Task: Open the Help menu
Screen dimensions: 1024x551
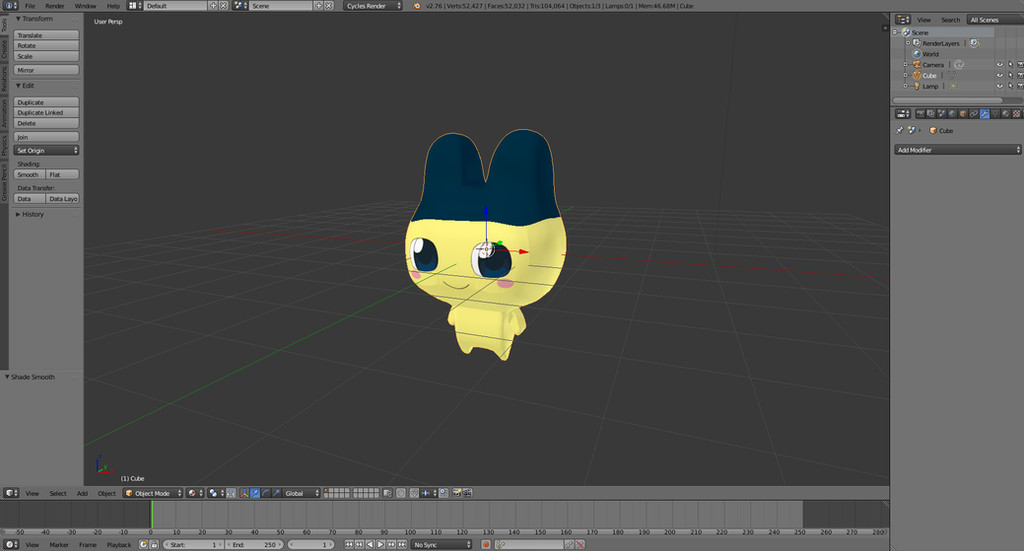Action: pyautogui.click(x=113, y=5)
